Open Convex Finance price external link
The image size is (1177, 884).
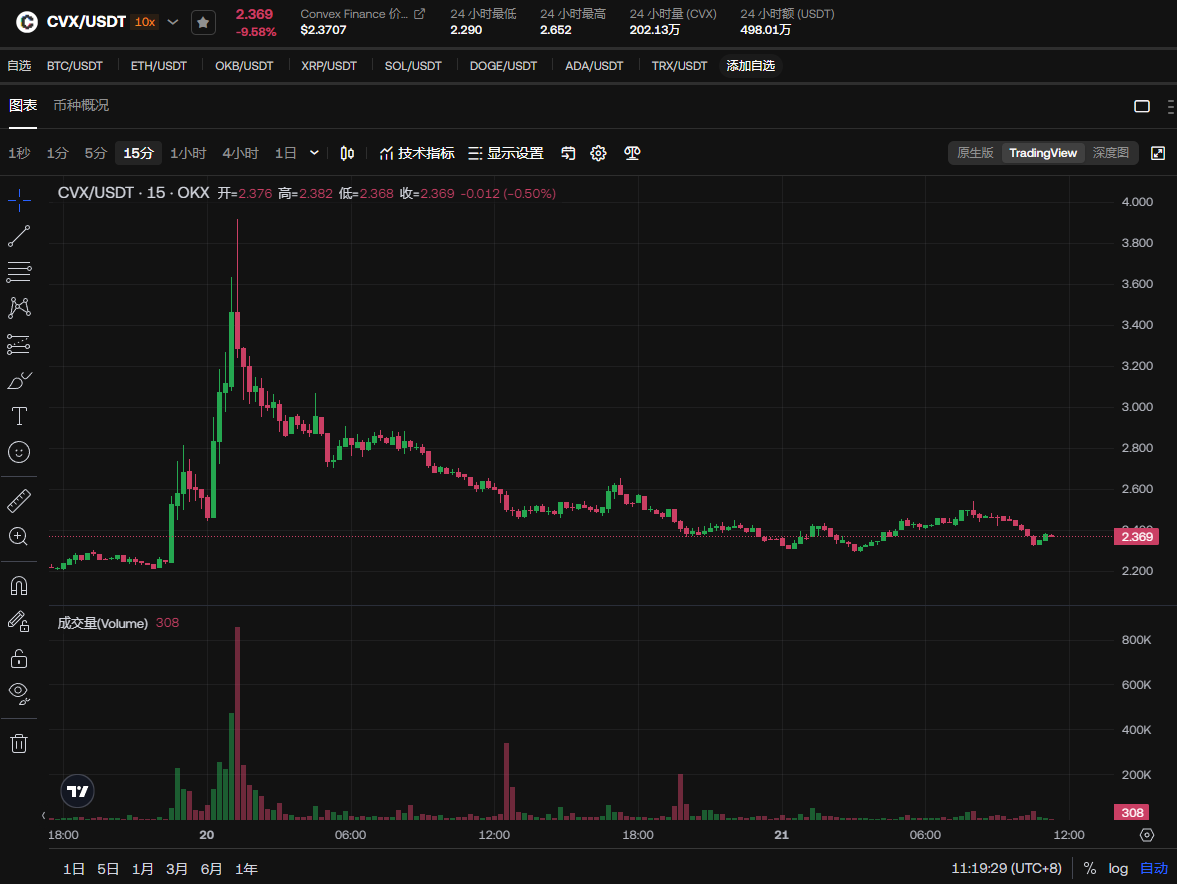[420, 14]
